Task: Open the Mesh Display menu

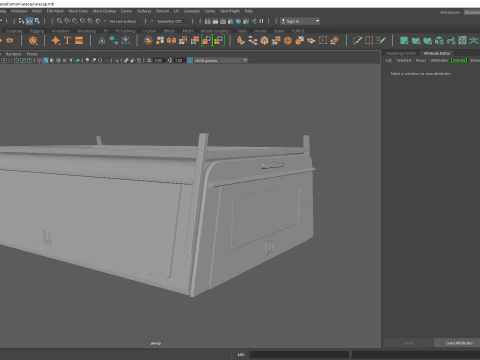Action: pos(104,11)
